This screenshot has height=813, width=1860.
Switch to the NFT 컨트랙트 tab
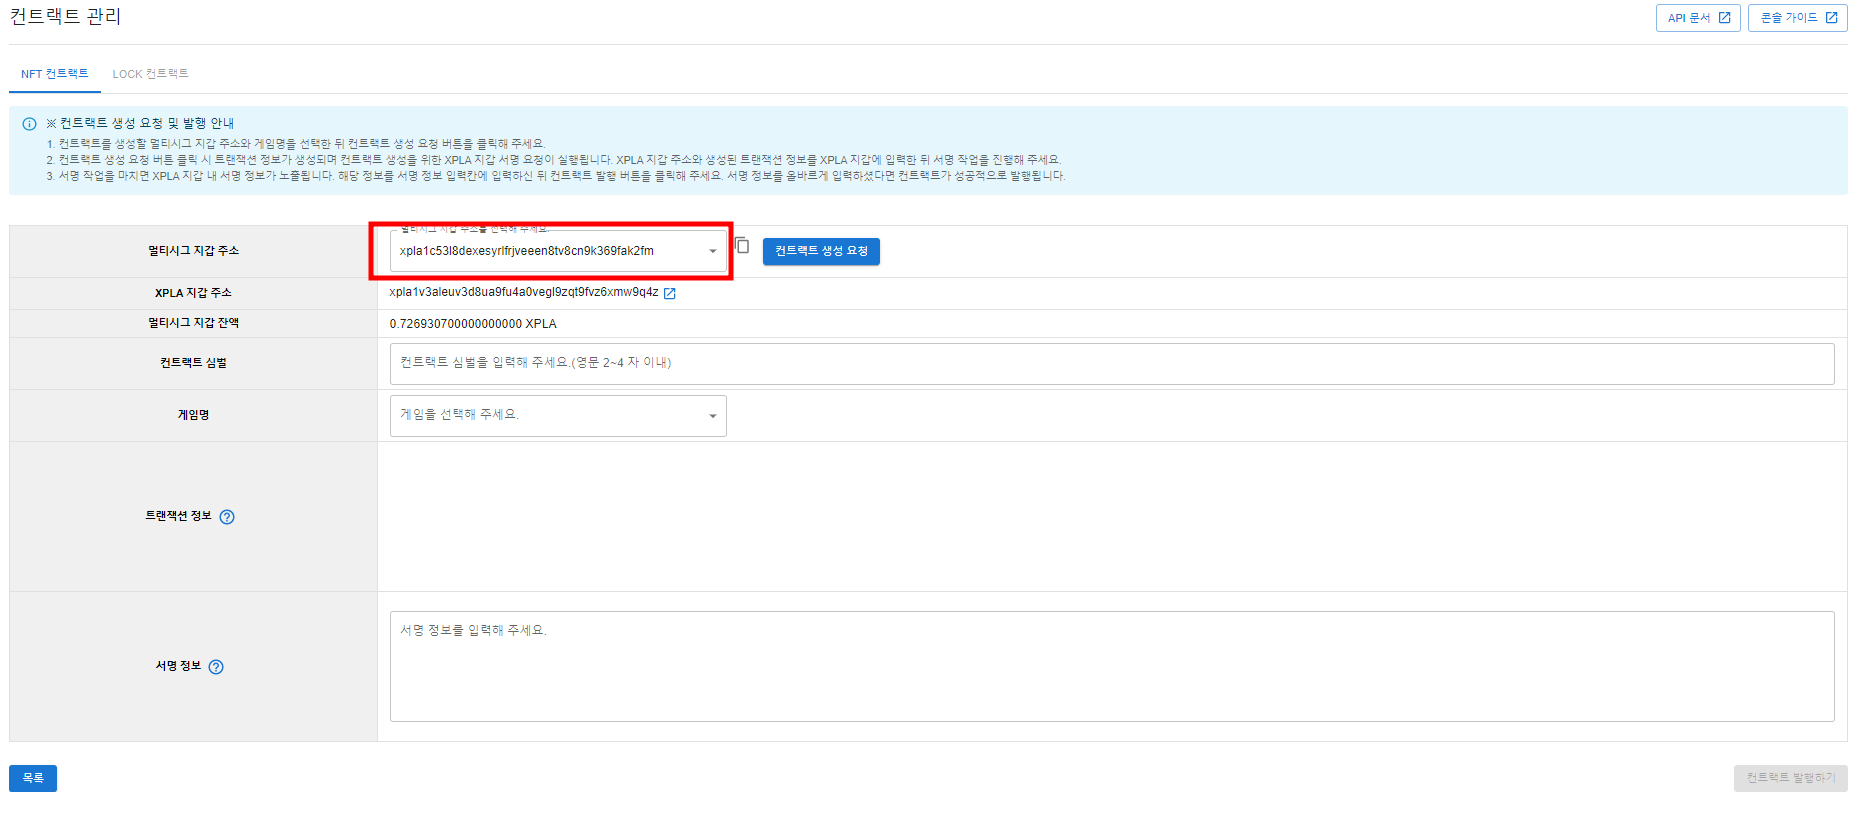pyautogui.click(x=55, y=74)
